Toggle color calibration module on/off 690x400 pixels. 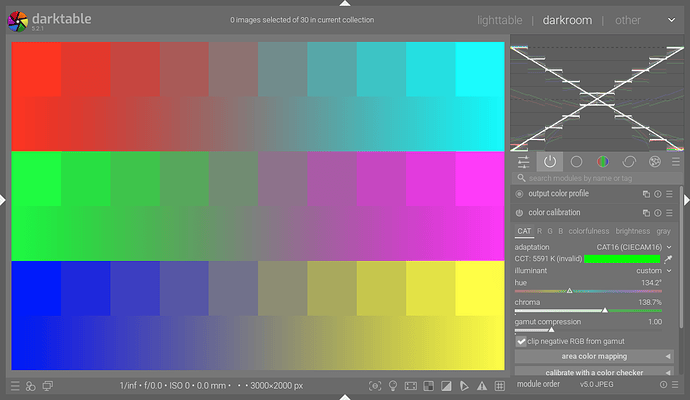tap(519, 213)
